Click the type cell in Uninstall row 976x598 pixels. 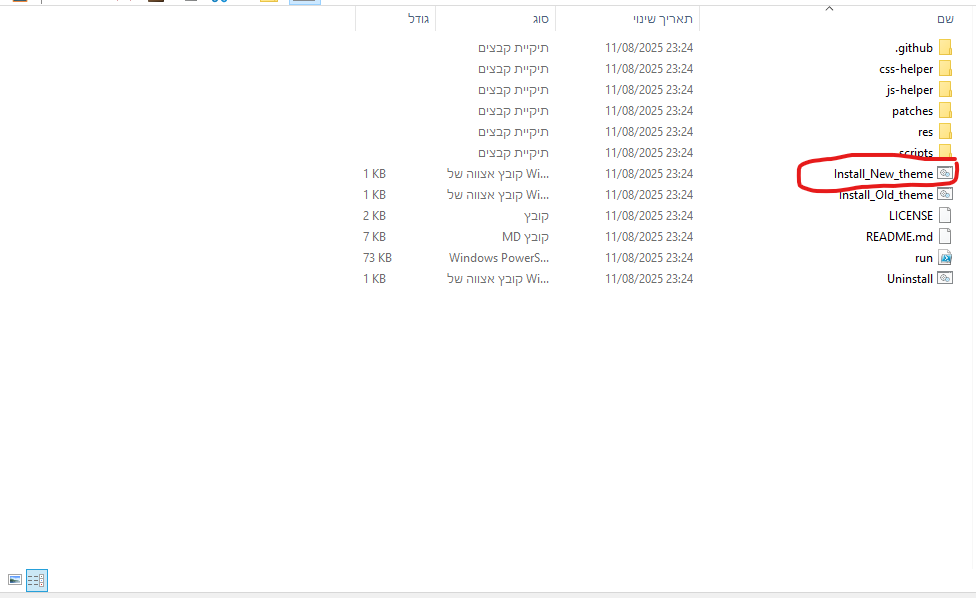[498, 279]
